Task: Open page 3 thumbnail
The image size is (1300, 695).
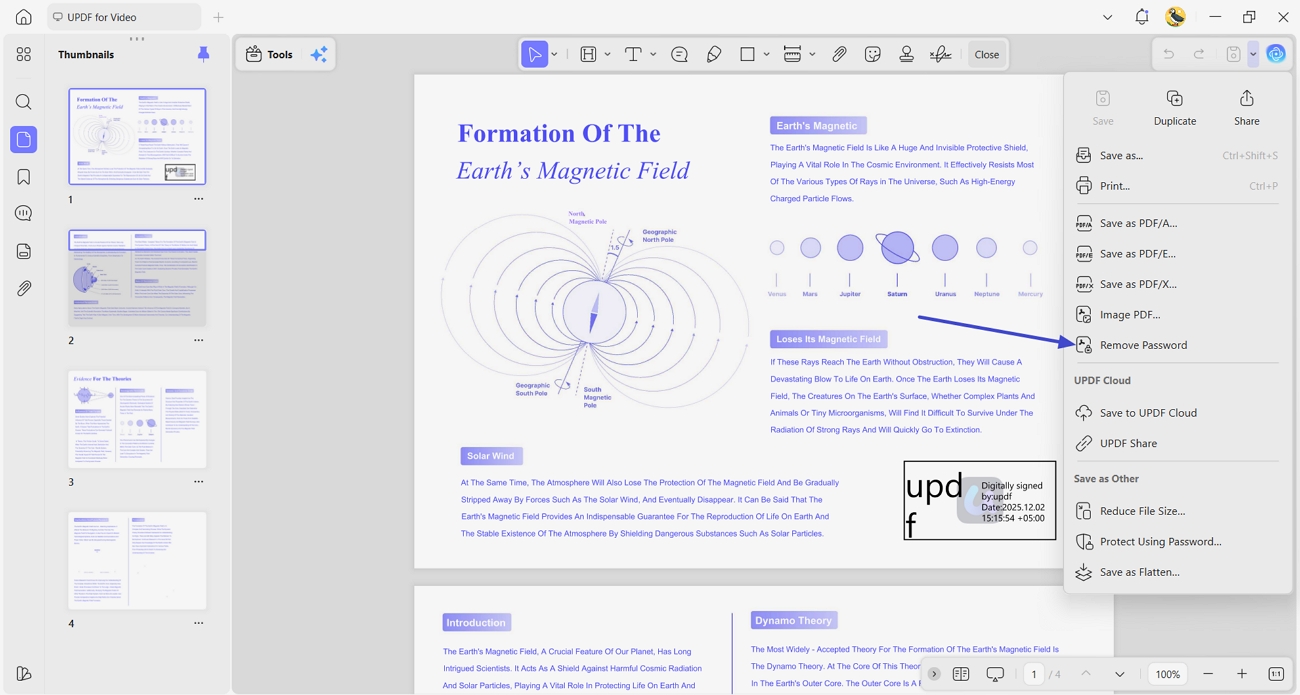Action: (x=137, y=420)
